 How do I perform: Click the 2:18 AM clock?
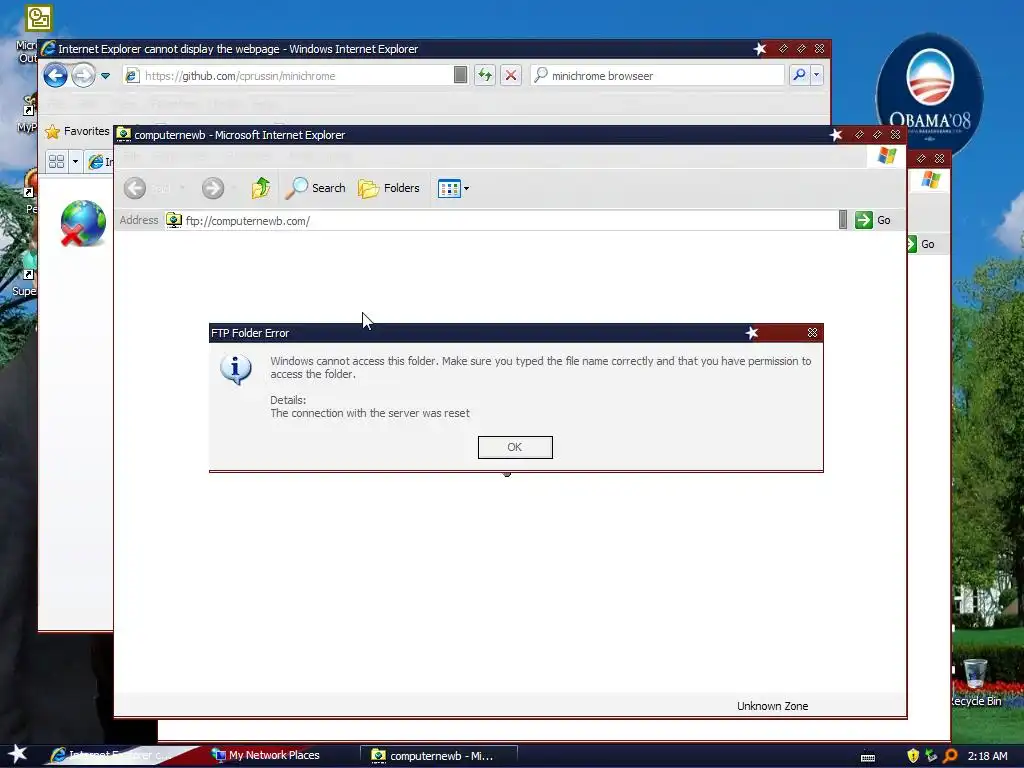pos(987,756)
